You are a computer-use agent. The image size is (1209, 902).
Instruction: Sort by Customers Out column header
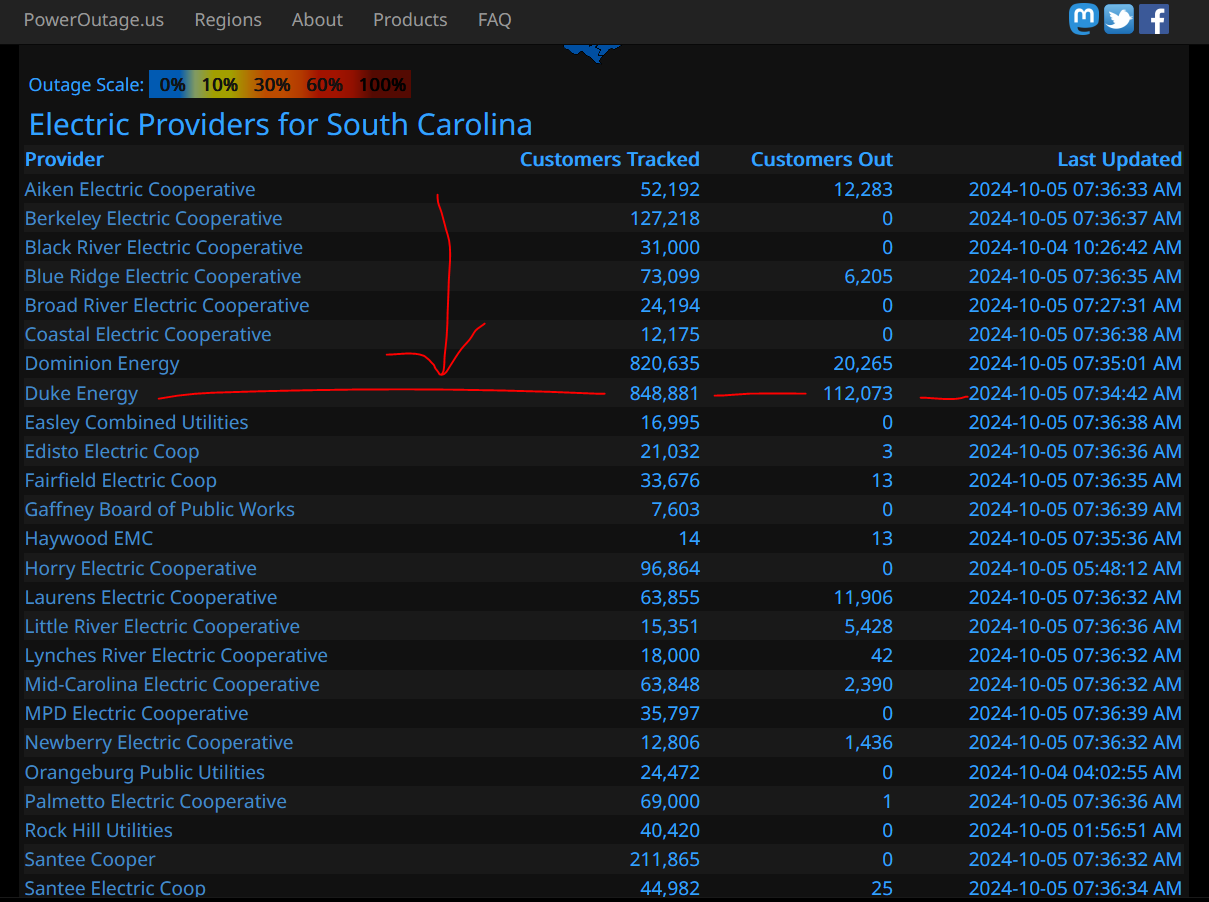(x=822, y=159)
